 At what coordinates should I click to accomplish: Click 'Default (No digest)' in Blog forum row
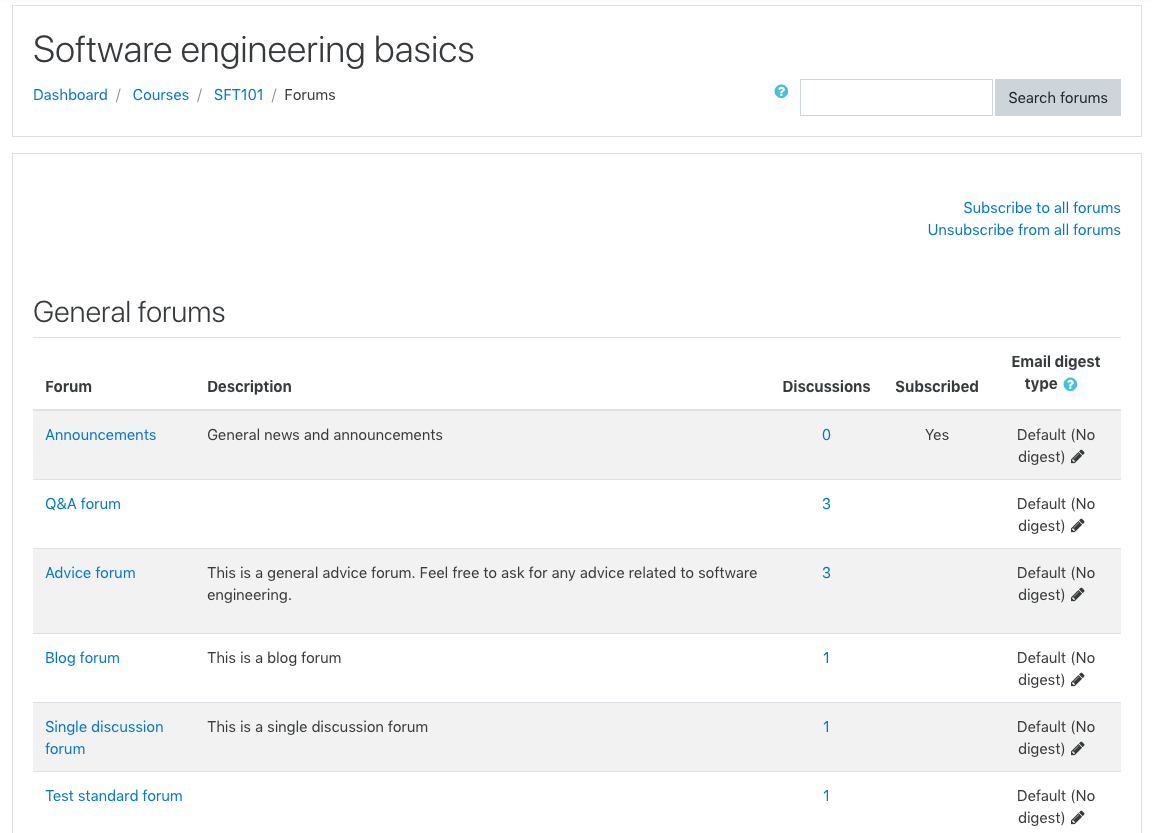pyautogui.click(x=1056, y=669)
